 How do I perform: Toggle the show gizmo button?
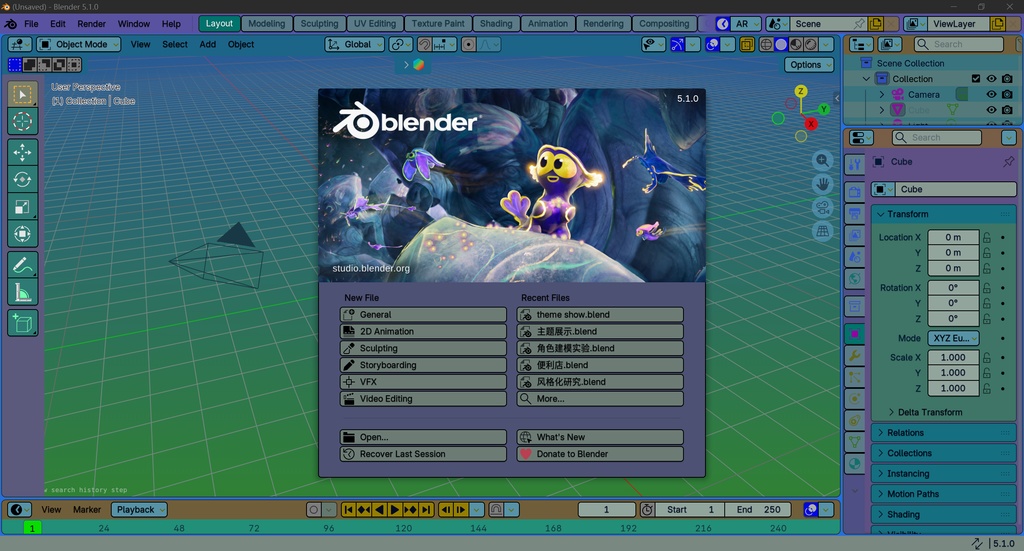click(x=677, y=44)
